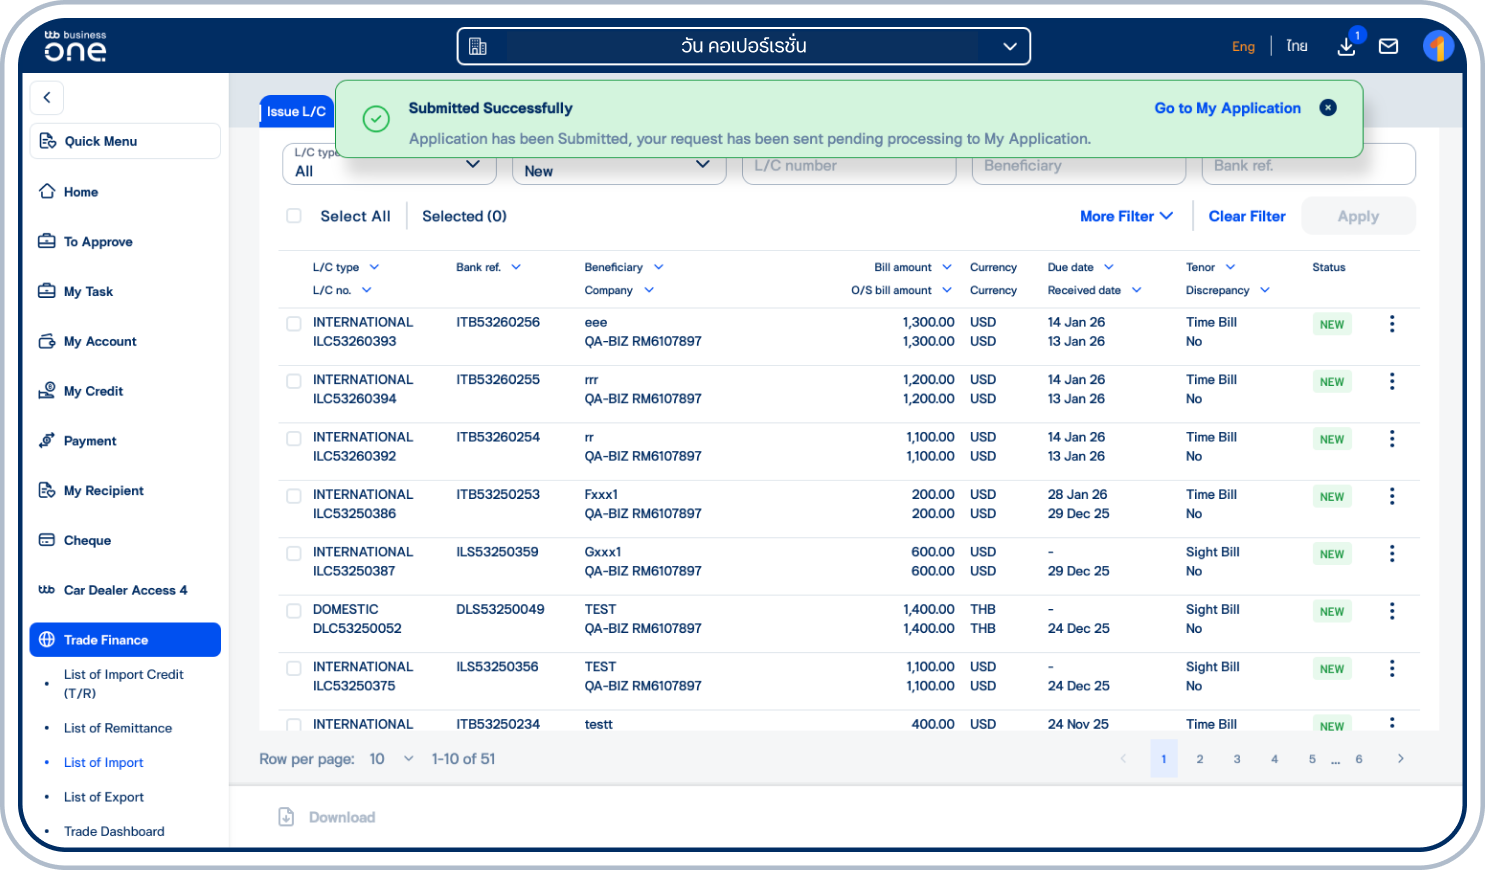Click the user profile avatar

pyautogui.click(x=1437, y=46)
